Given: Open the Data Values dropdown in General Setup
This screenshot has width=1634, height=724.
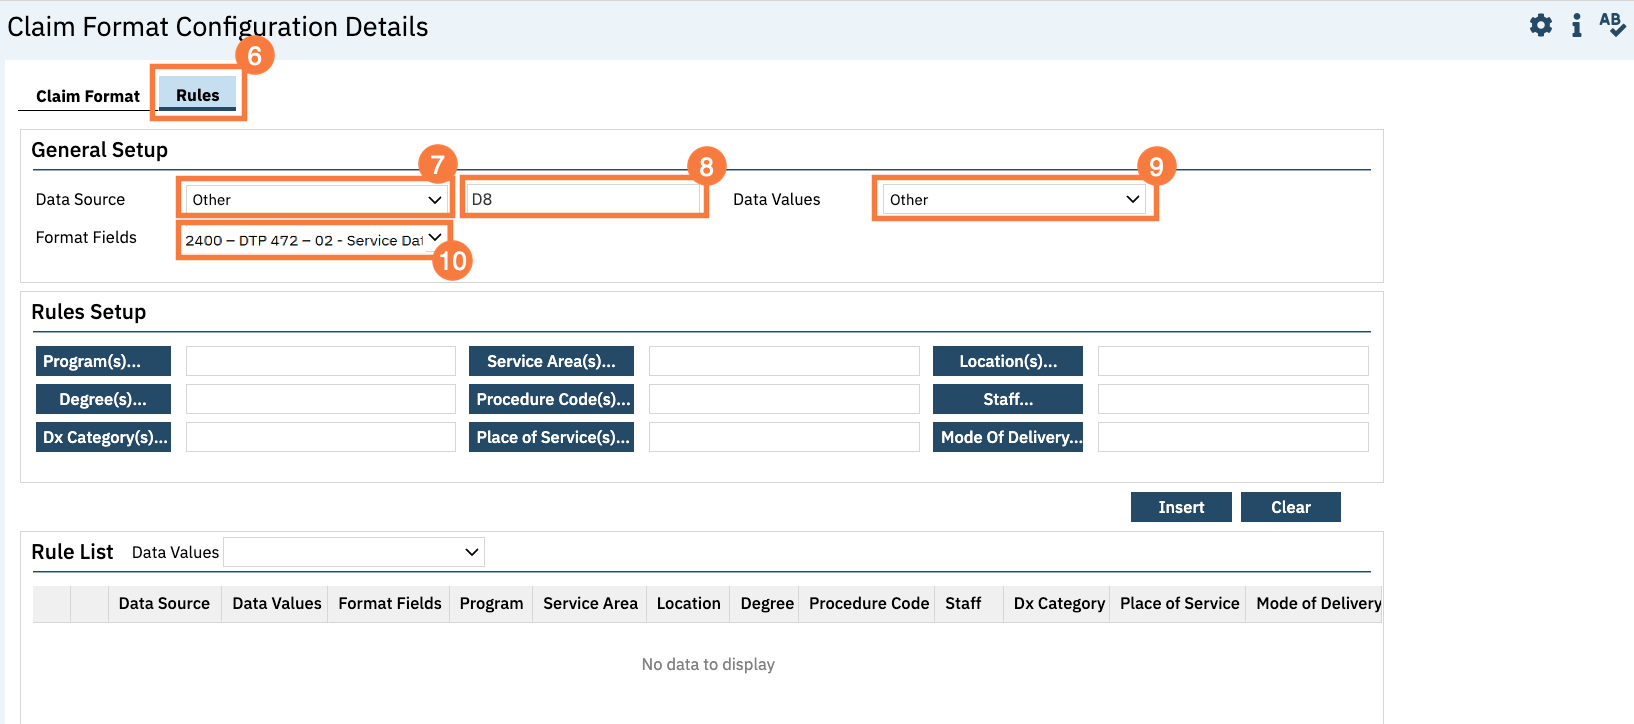Looking at the screenshot, I should pos(1014,200).
